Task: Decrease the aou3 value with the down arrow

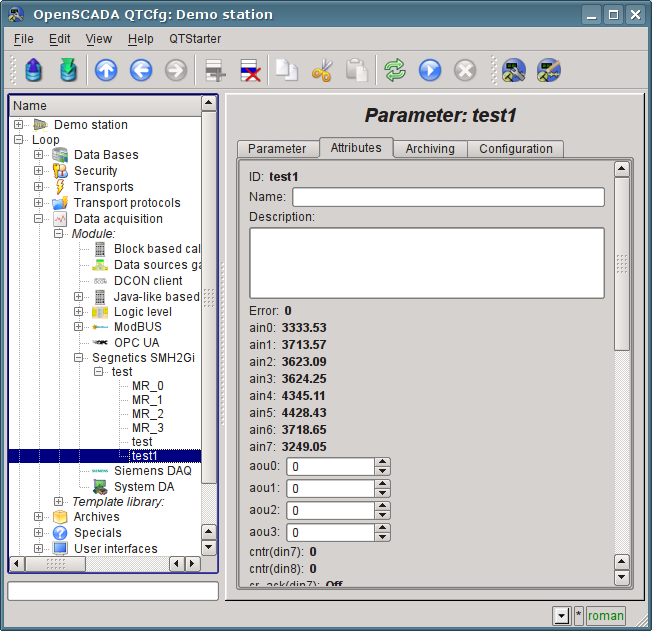Action: 382,538
